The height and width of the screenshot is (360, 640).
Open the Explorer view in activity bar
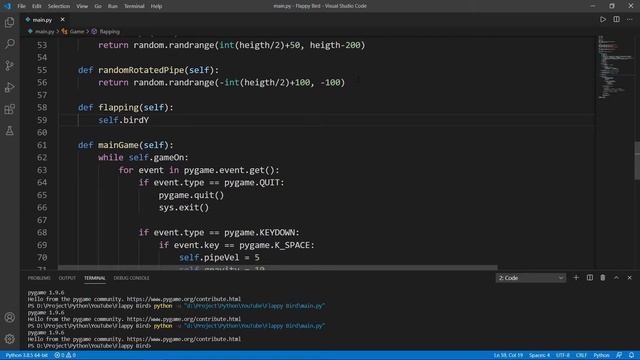pos(9,22)
